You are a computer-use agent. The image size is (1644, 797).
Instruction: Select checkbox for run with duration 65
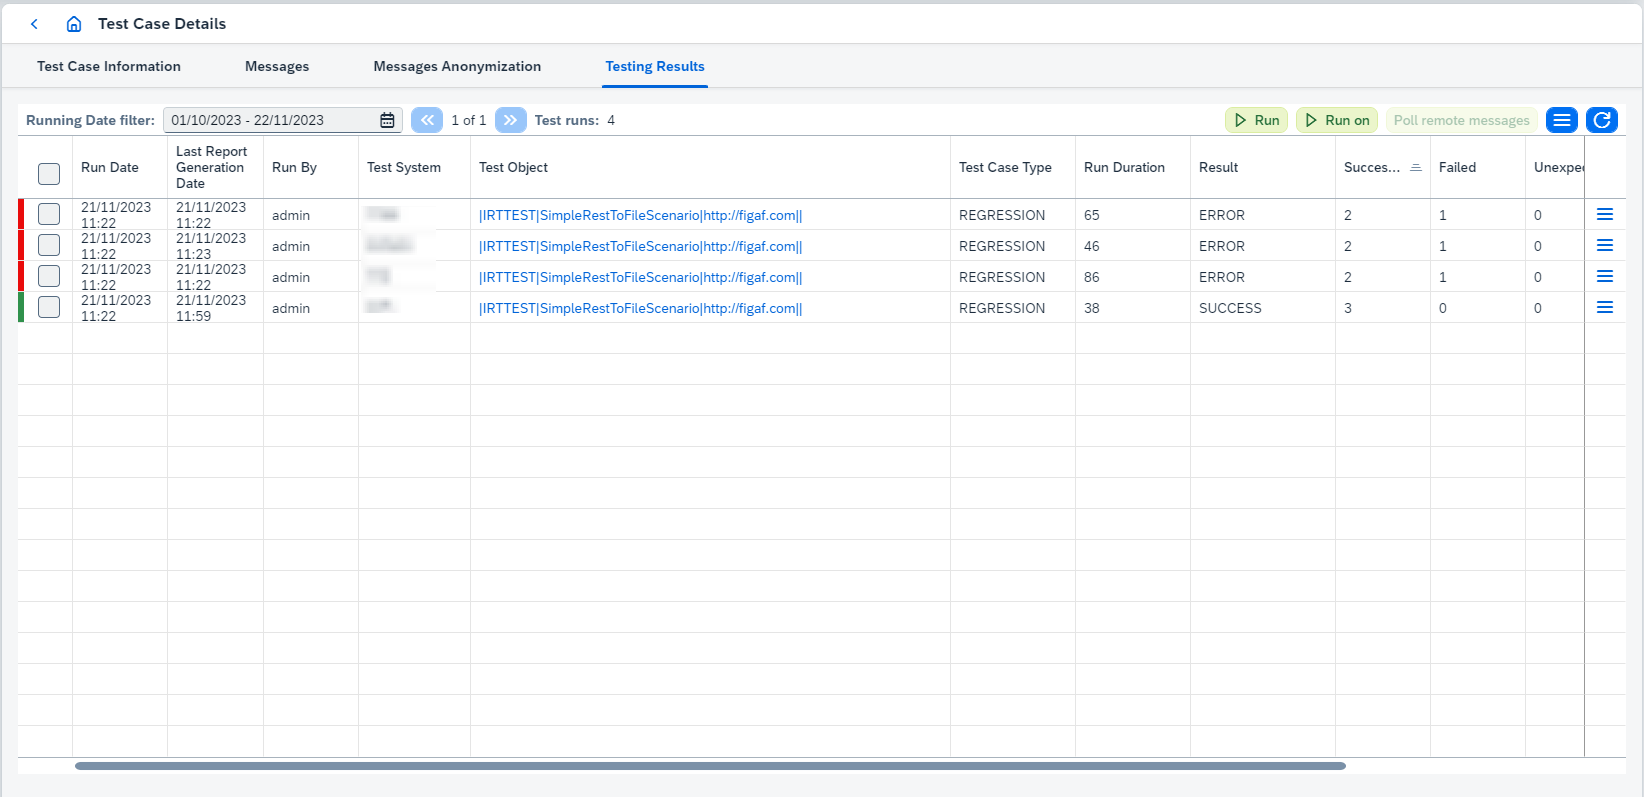tap(49, 214)
